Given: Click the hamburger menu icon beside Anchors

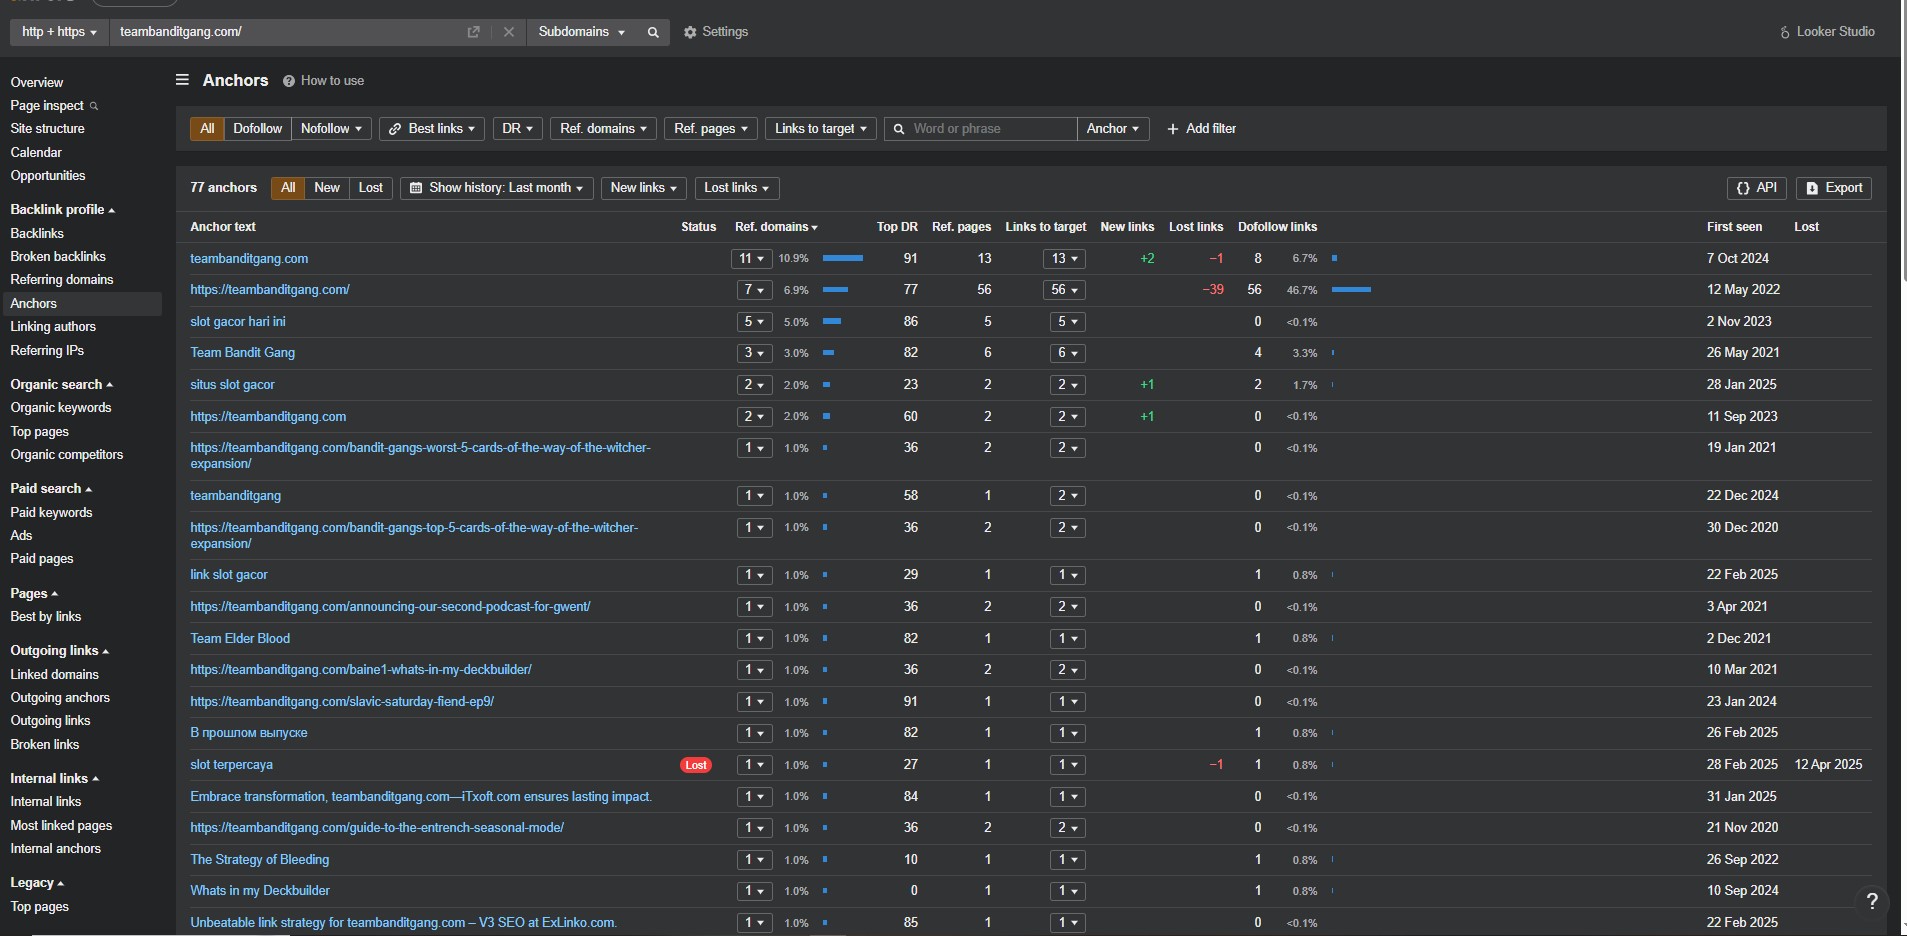Looking at the screenshot, I should (182, 80).
